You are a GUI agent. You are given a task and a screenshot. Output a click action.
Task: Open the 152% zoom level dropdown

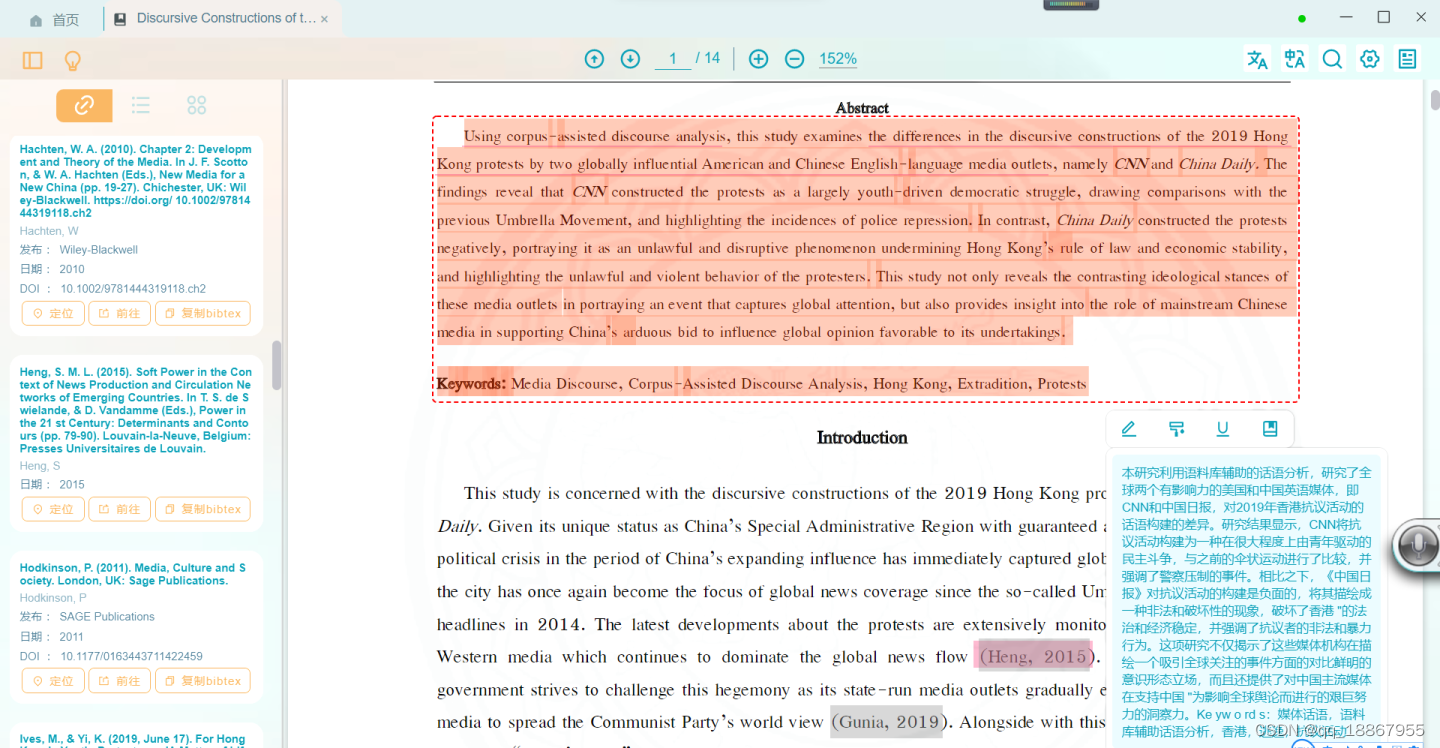[x=838, y=59]
